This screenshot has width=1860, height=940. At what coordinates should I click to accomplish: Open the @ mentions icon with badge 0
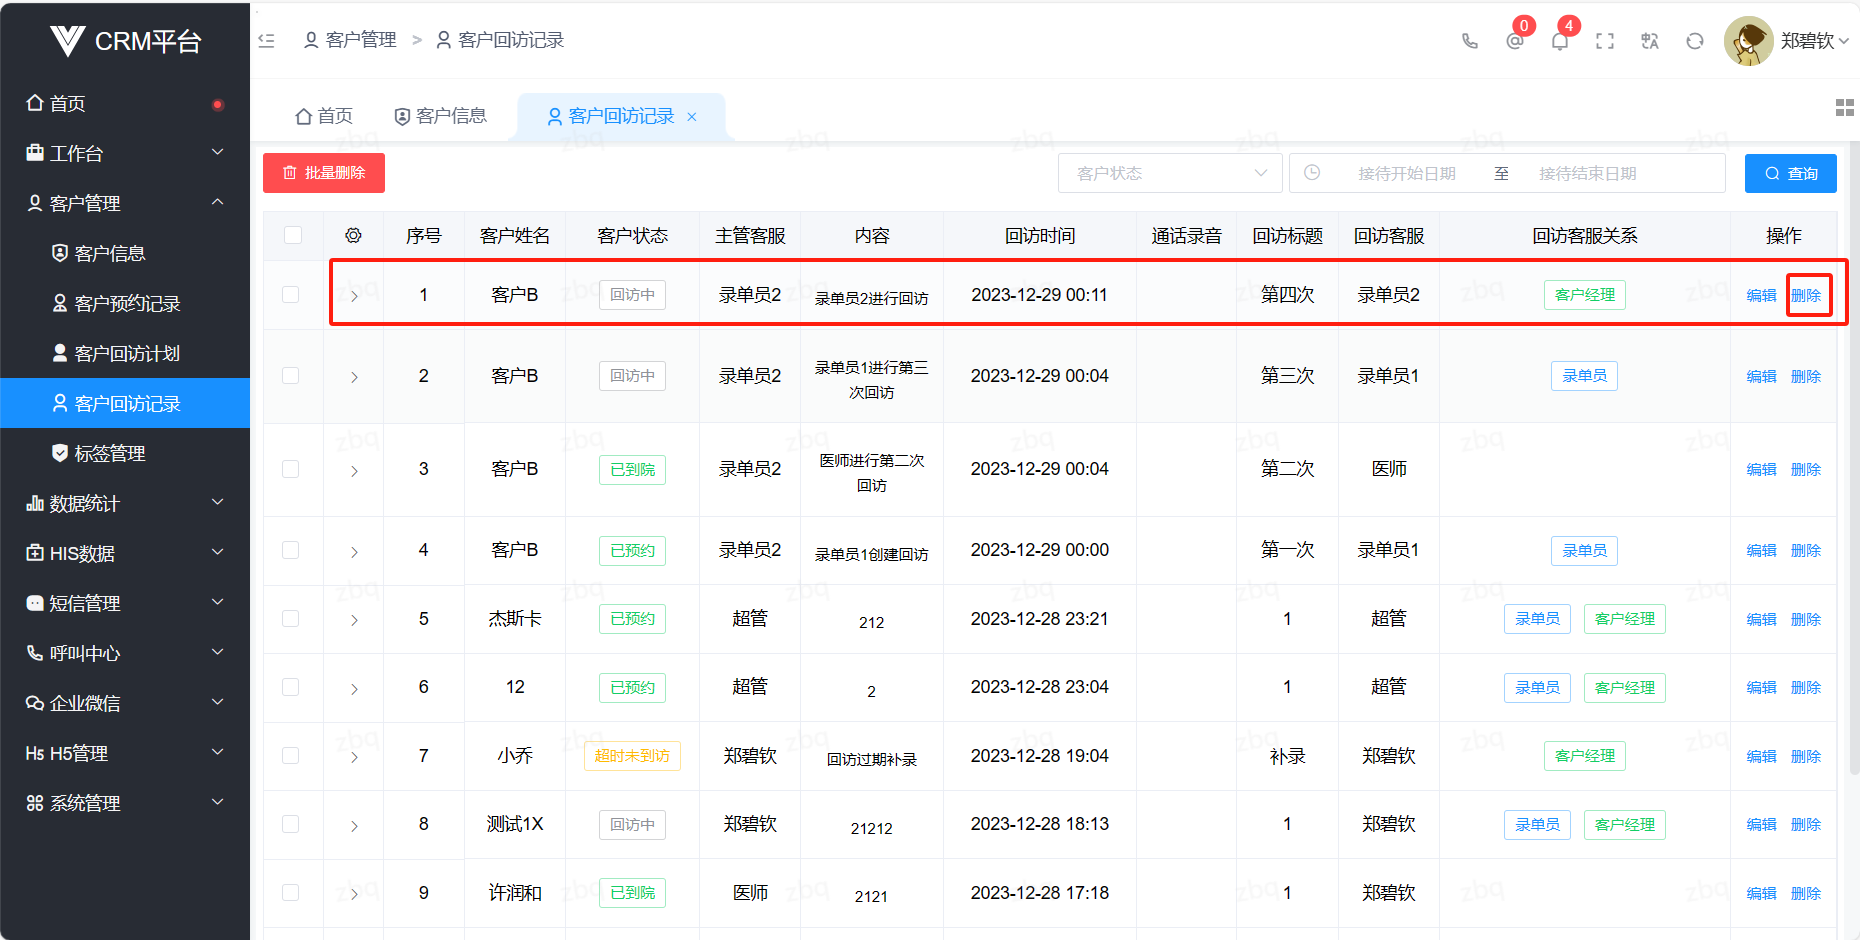[x=1515, y=41]
